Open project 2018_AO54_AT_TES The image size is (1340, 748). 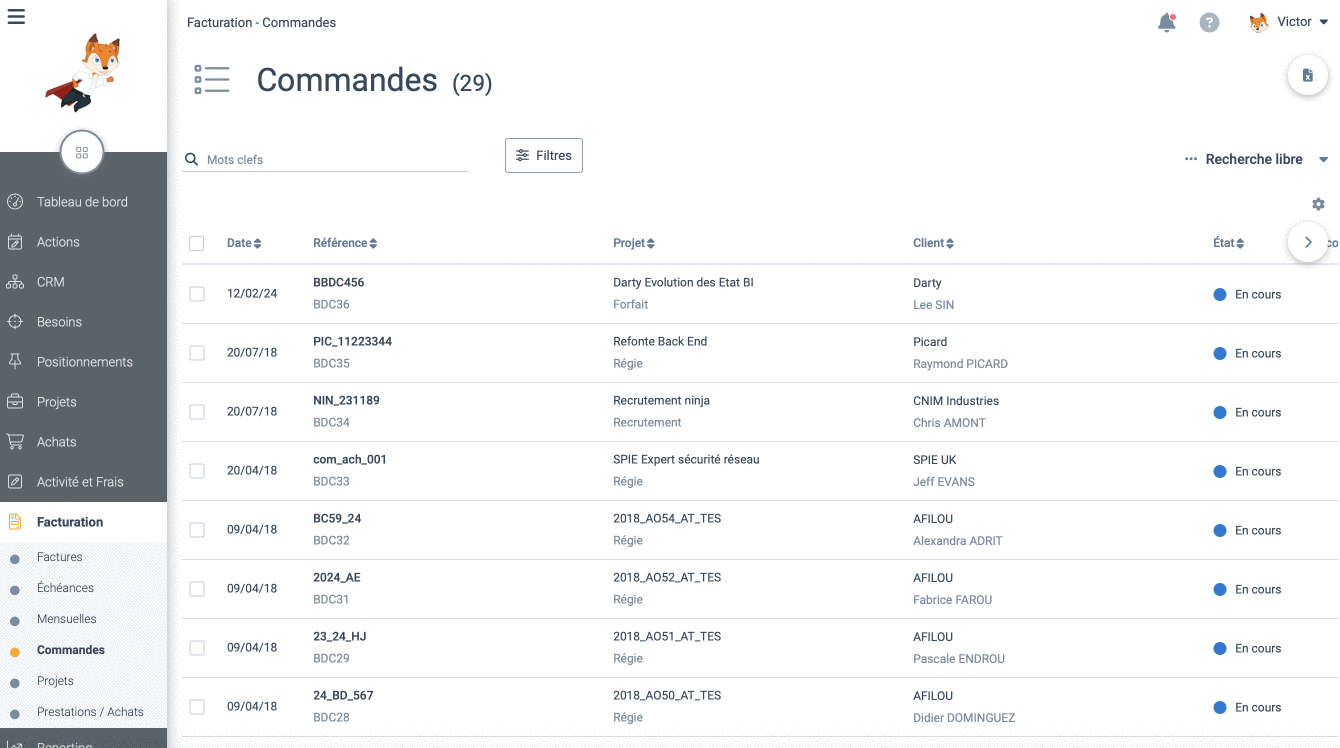pos(667,519)
